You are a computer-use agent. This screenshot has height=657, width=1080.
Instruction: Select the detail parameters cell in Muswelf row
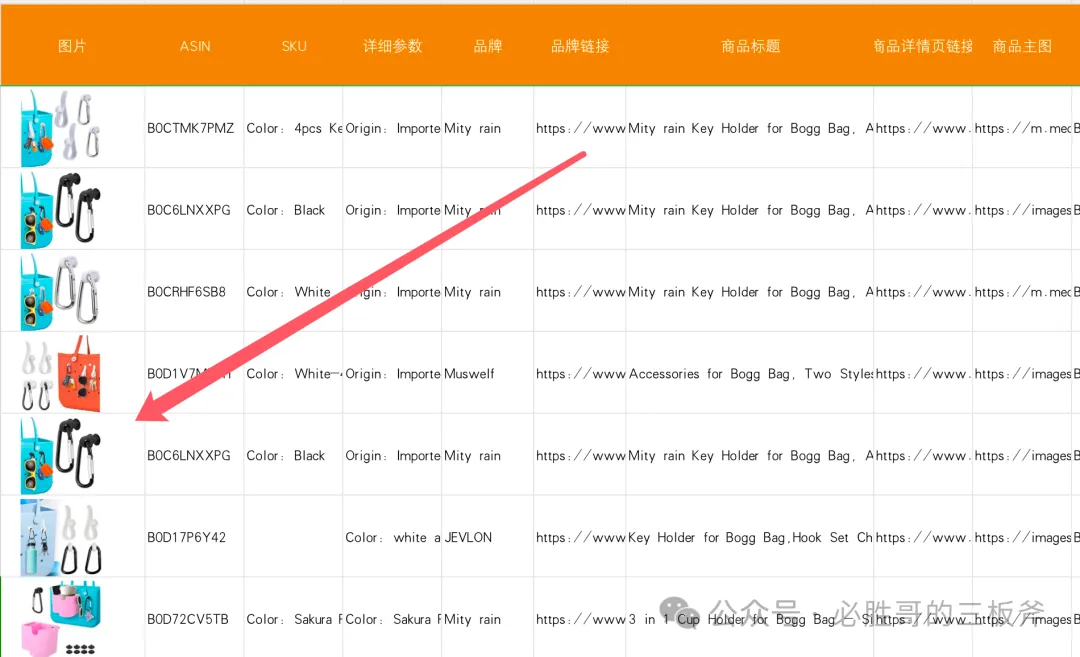click(x=393, y=374)
